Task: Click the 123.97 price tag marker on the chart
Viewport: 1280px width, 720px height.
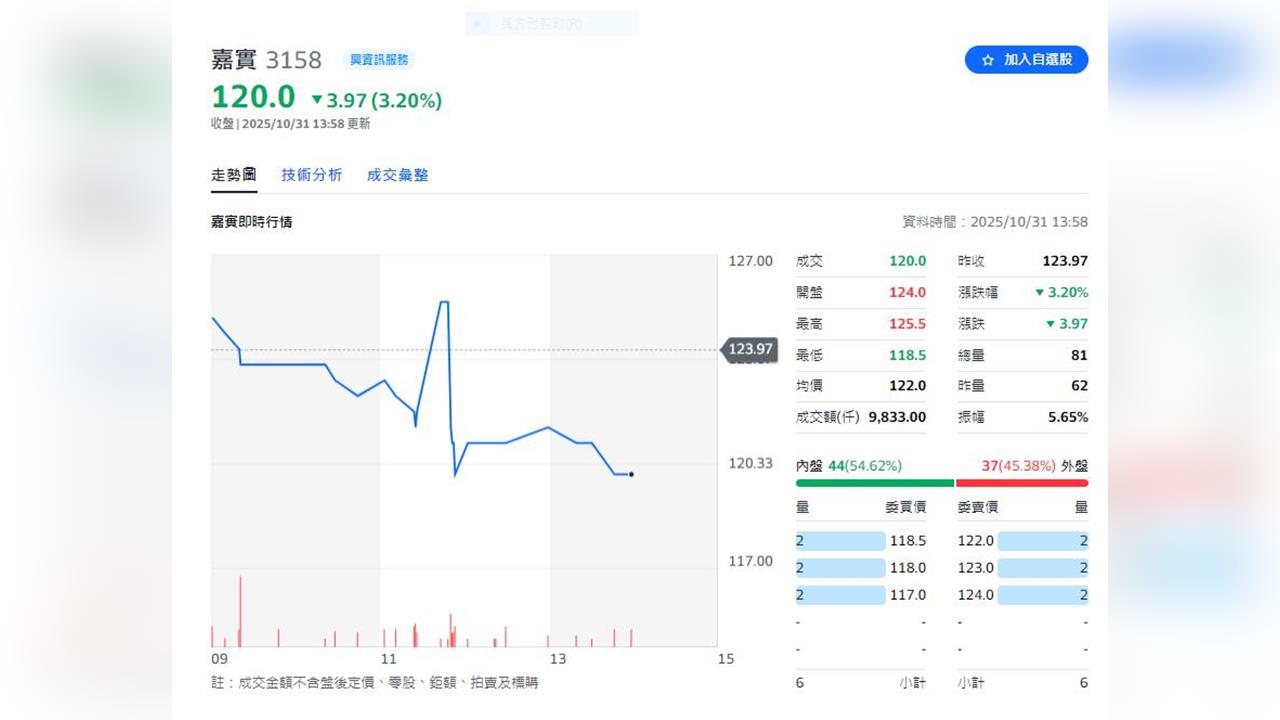Action: [748, 350]
